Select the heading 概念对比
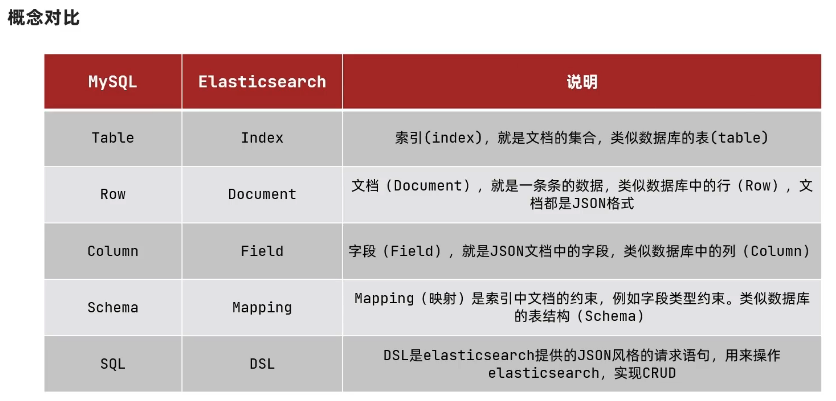 (44, 18)
